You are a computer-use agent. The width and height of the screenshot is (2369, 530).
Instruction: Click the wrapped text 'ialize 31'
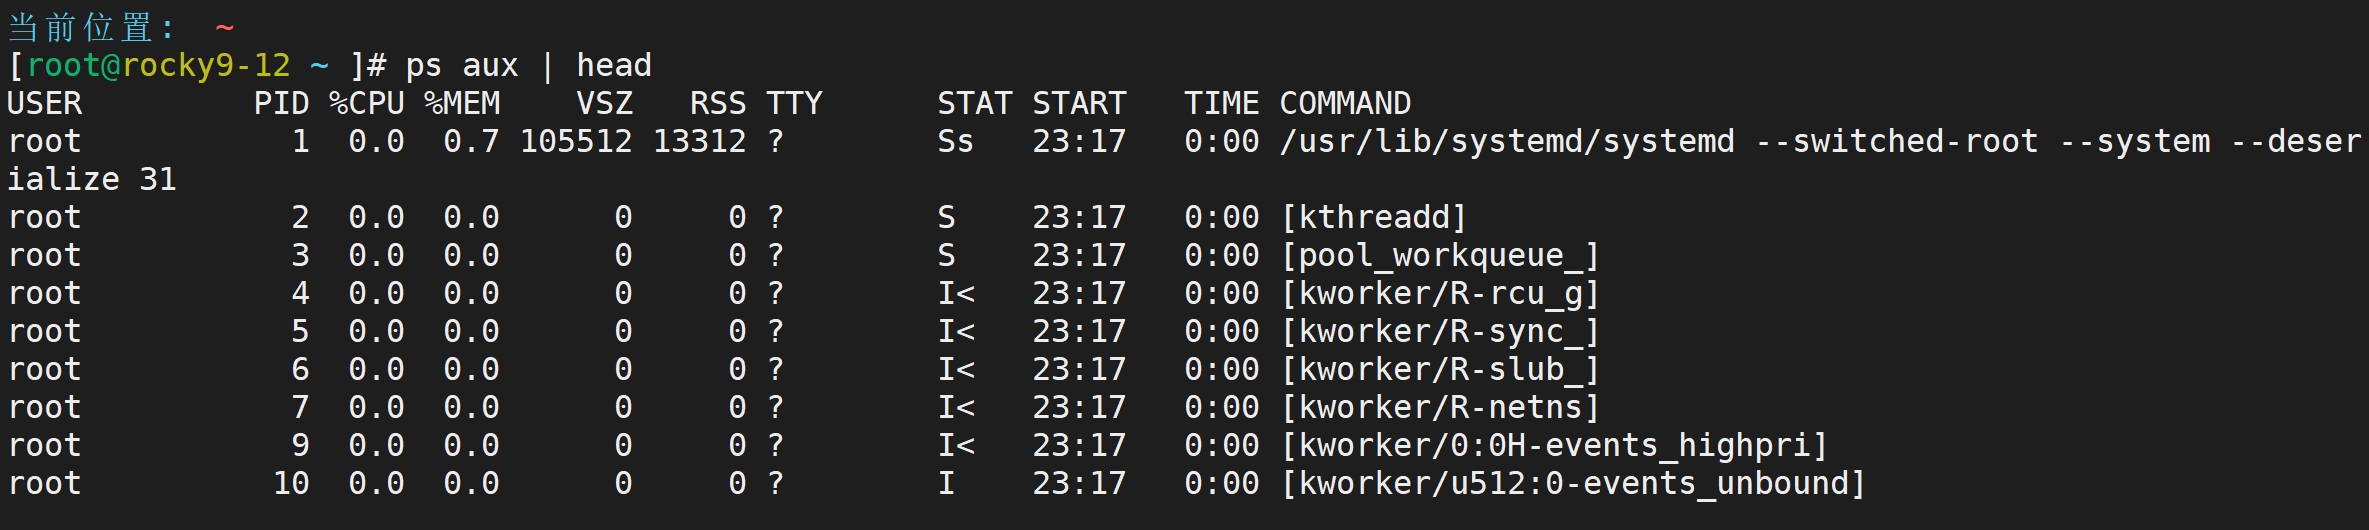tap(92, 180)
